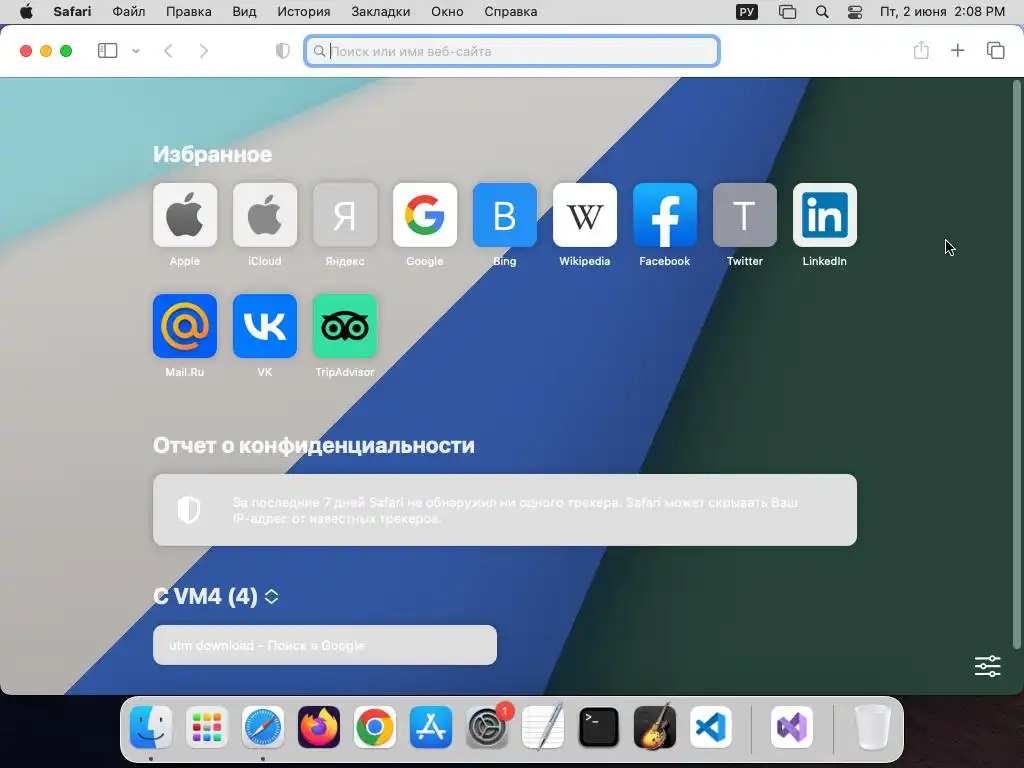Open Safari from the Dock
The width and height of the screenshot is (1024, 768).
pyautogui.click(x=263, y=727)
